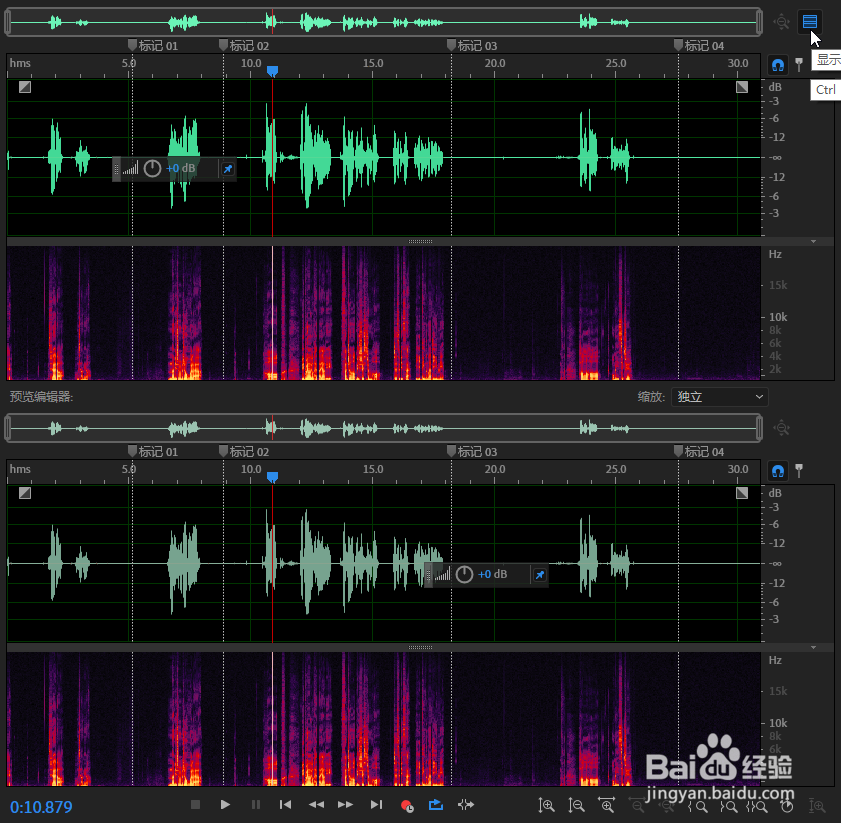Viewport: 841px width, 823px height.
Task: Click the Rewind button
Action: click(316, 804)
